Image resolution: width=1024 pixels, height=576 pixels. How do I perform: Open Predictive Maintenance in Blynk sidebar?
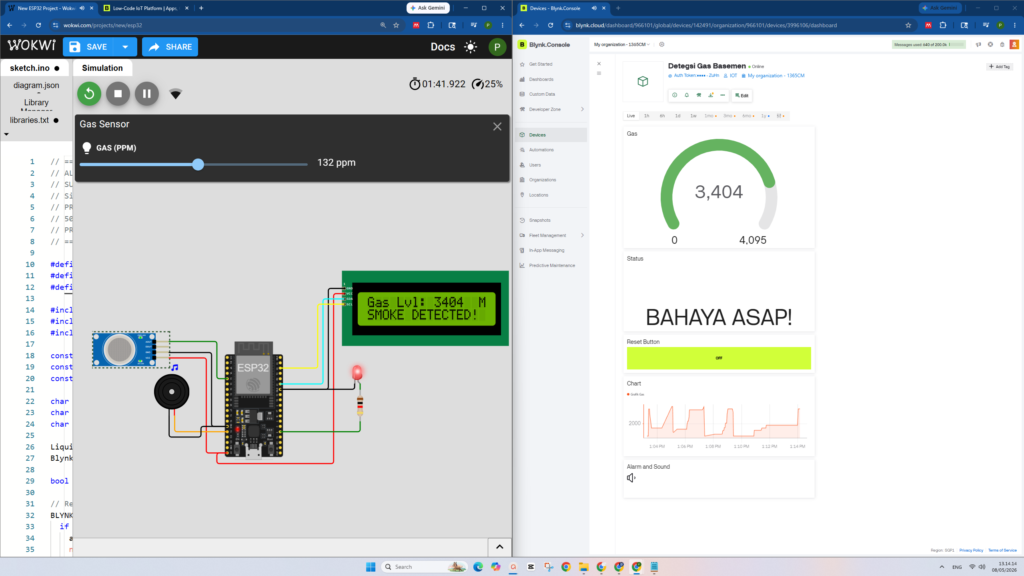[x=552, y=265]
